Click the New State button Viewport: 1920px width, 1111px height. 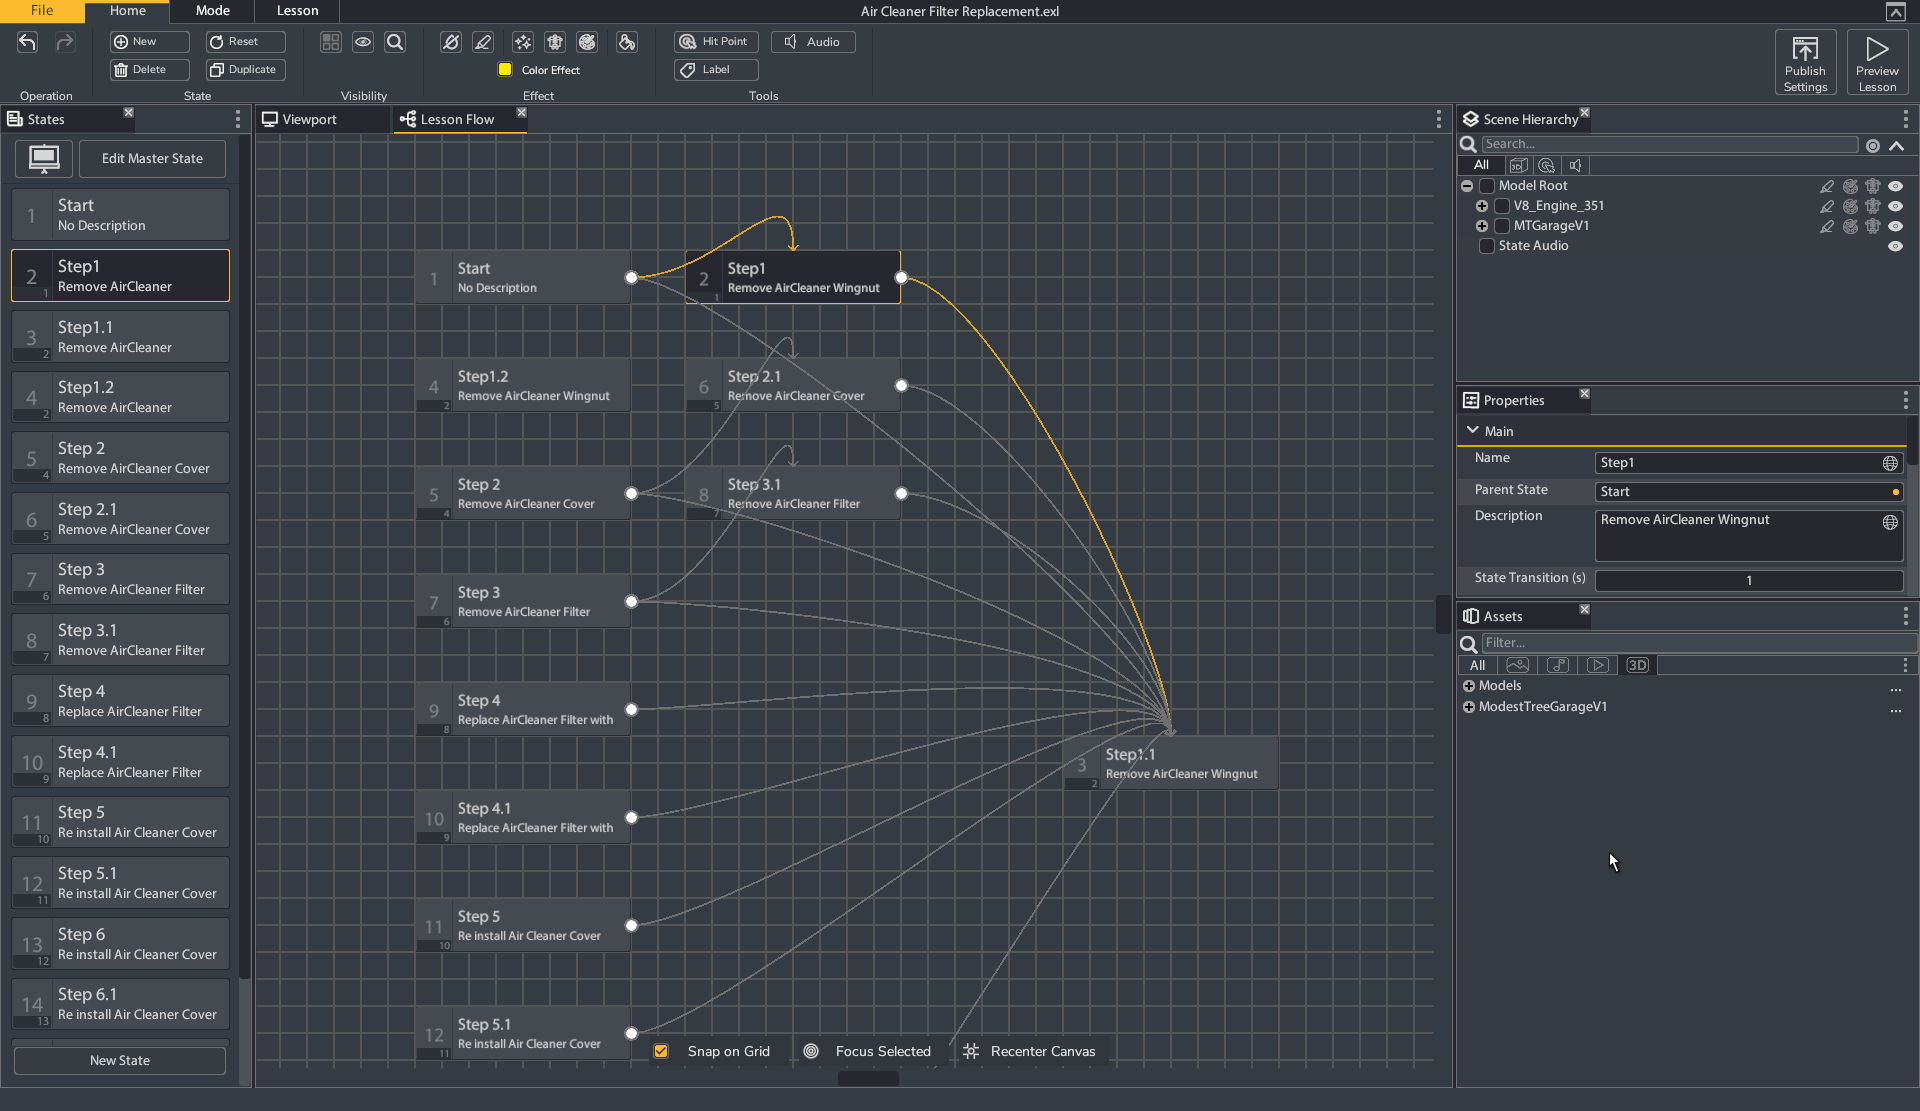120,1060
